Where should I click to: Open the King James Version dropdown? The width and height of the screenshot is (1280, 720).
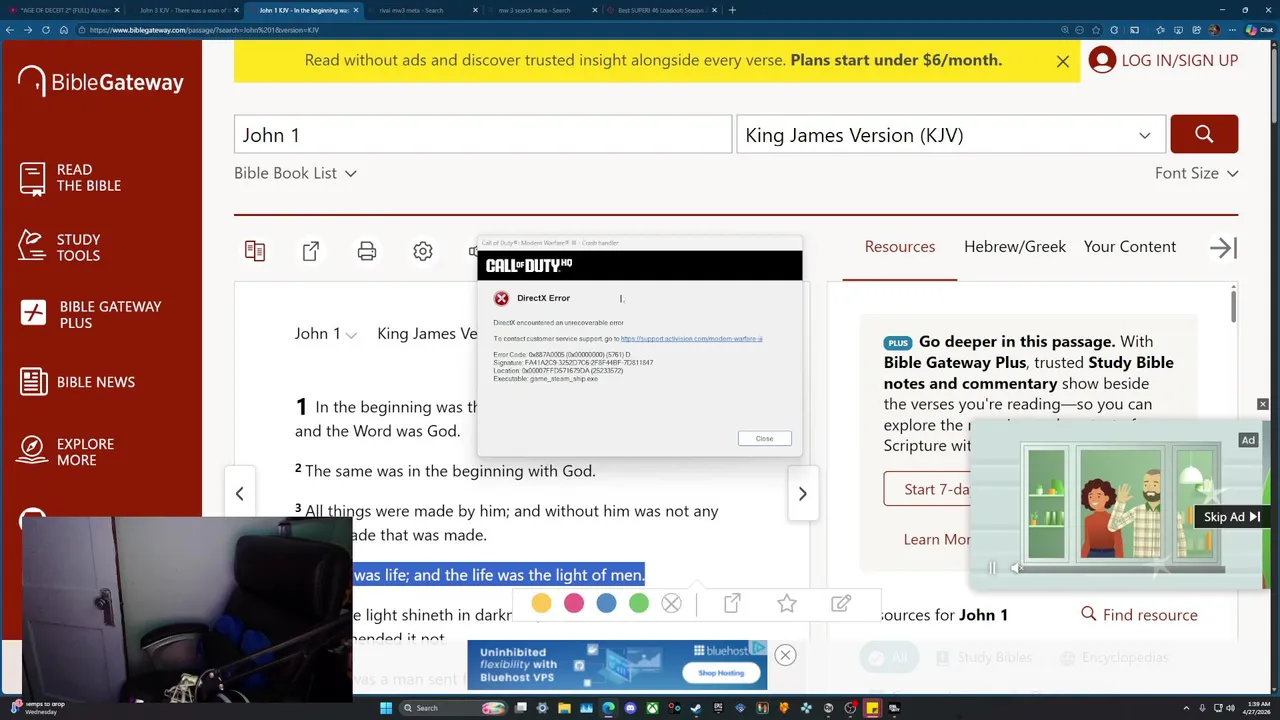(x=950, y=135)
